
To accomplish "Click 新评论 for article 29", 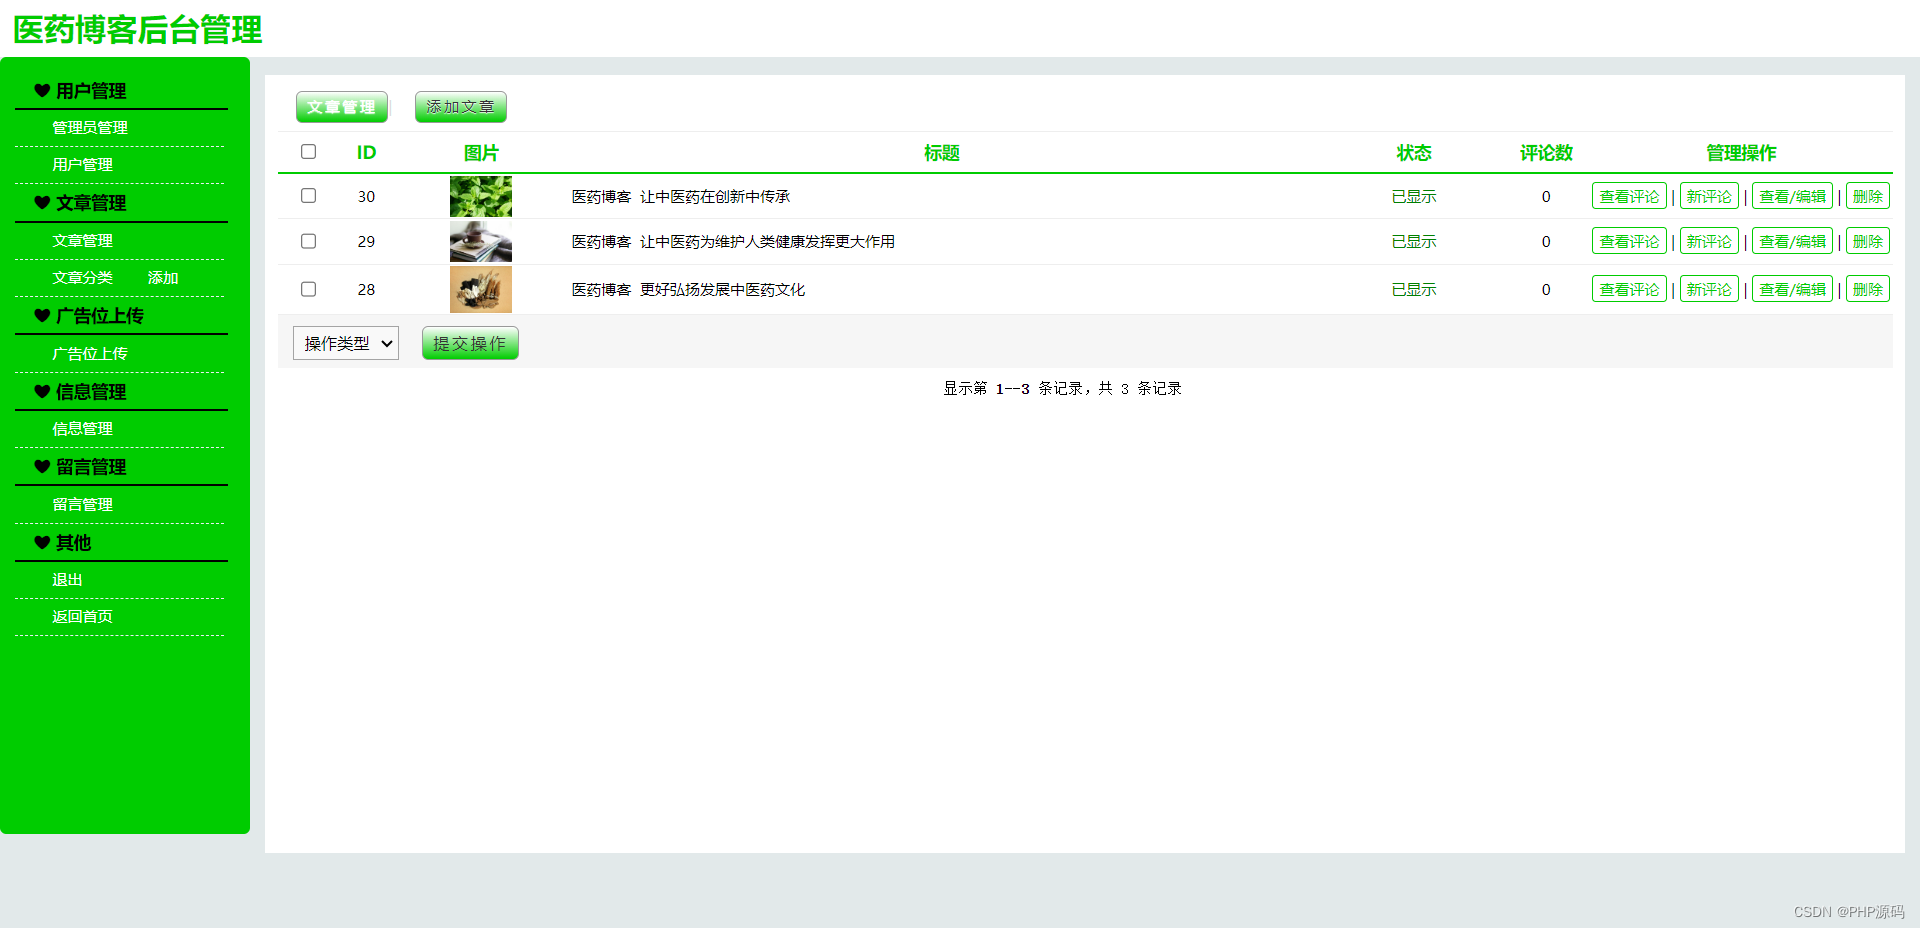I will (x=1709, y=241).
